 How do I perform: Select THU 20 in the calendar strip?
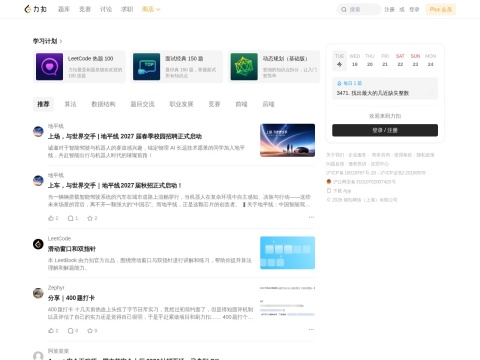pyautogui.click(x=370, y=60)
